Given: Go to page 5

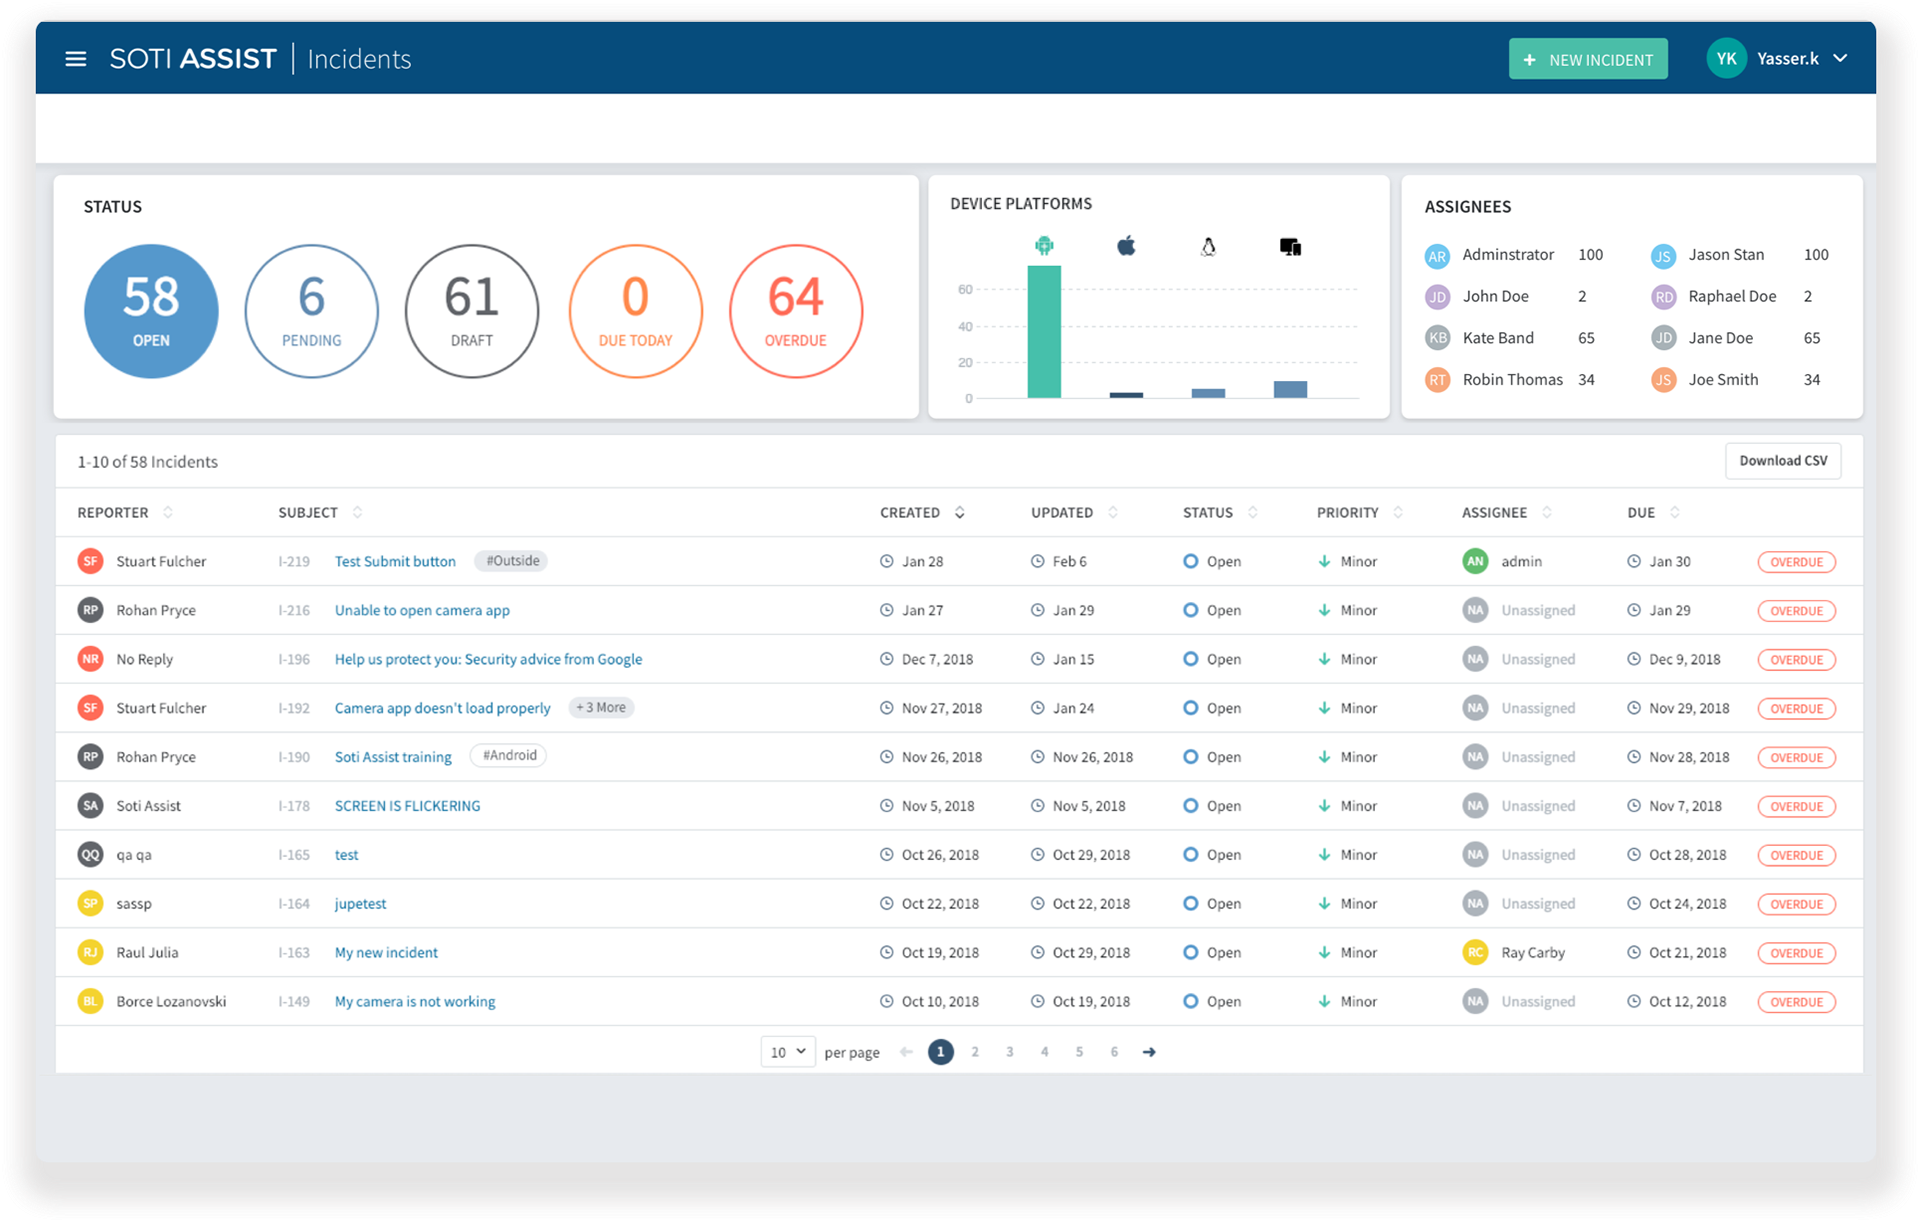Looking at the screenshot, I should [x=1079, y=1052].
